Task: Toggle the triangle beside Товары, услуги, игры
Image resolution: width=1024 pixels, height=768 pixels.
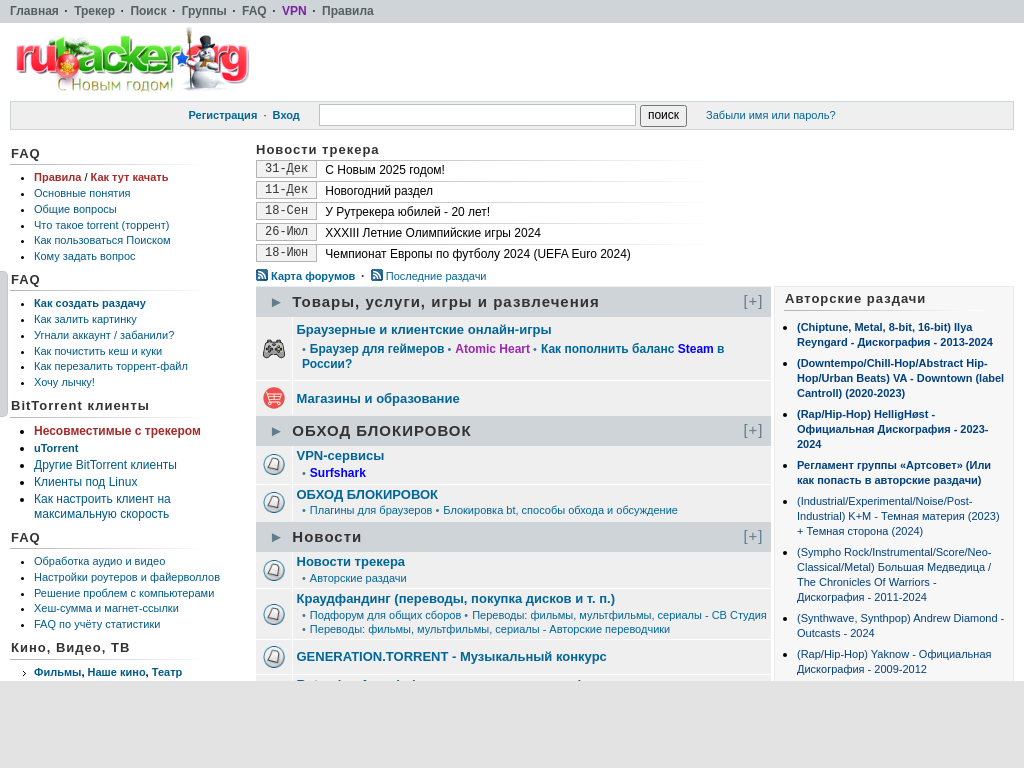Action: 276,302
